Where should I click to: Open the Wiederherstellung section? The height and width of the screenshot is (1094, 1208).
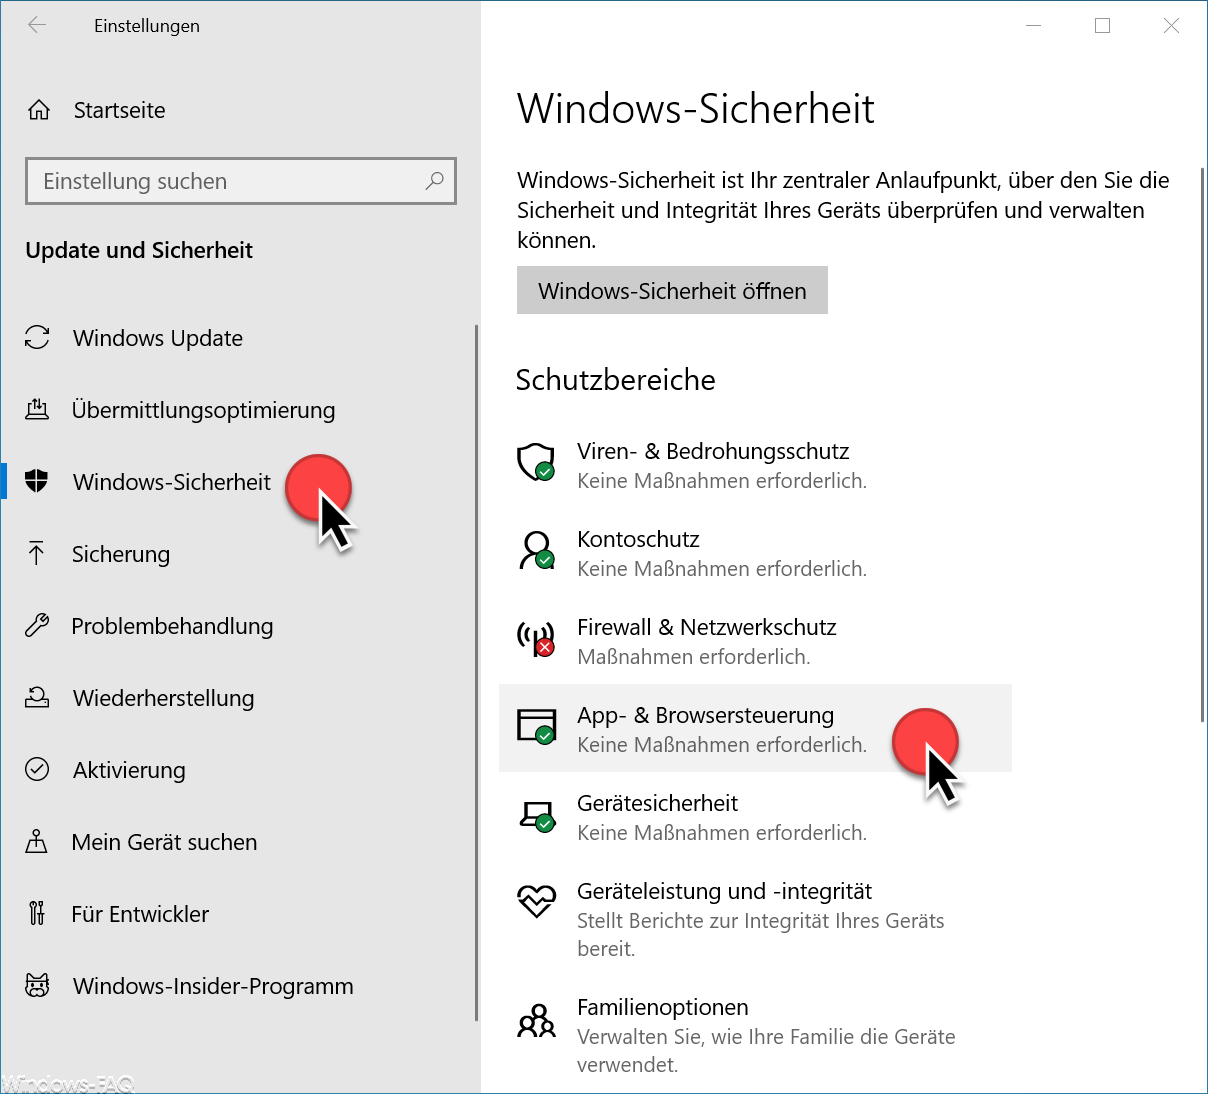coord(164,698)
